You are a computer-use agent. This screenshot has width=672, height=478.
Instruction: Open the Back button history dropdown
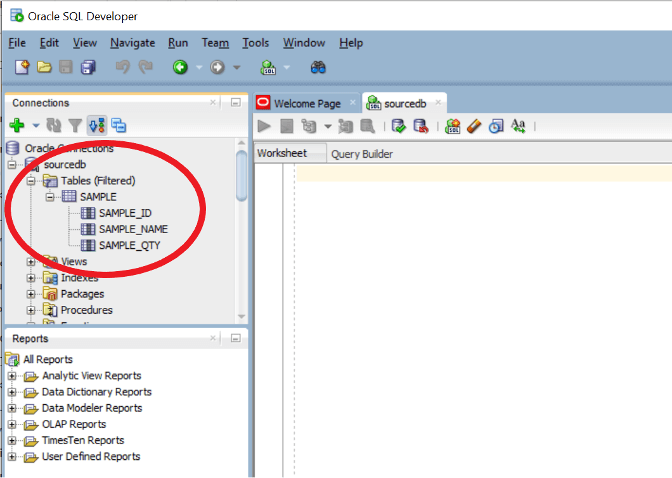pyautogui.click(x=199, y=68)
